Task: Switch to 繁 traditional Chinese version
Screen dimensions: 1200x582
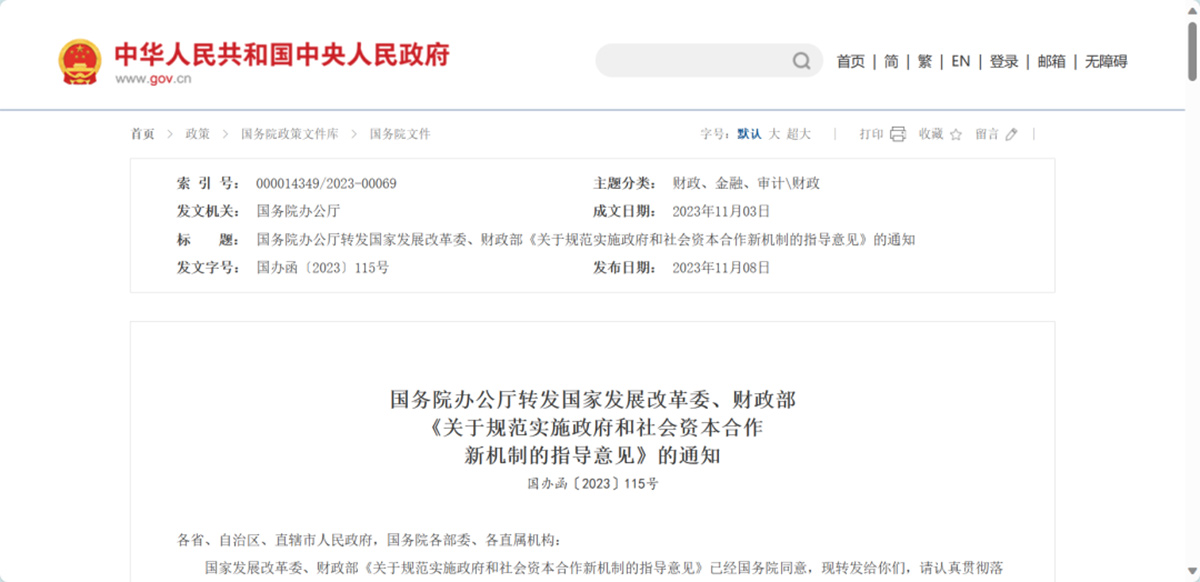Action: pyautogui.click(x=923, y=61)
